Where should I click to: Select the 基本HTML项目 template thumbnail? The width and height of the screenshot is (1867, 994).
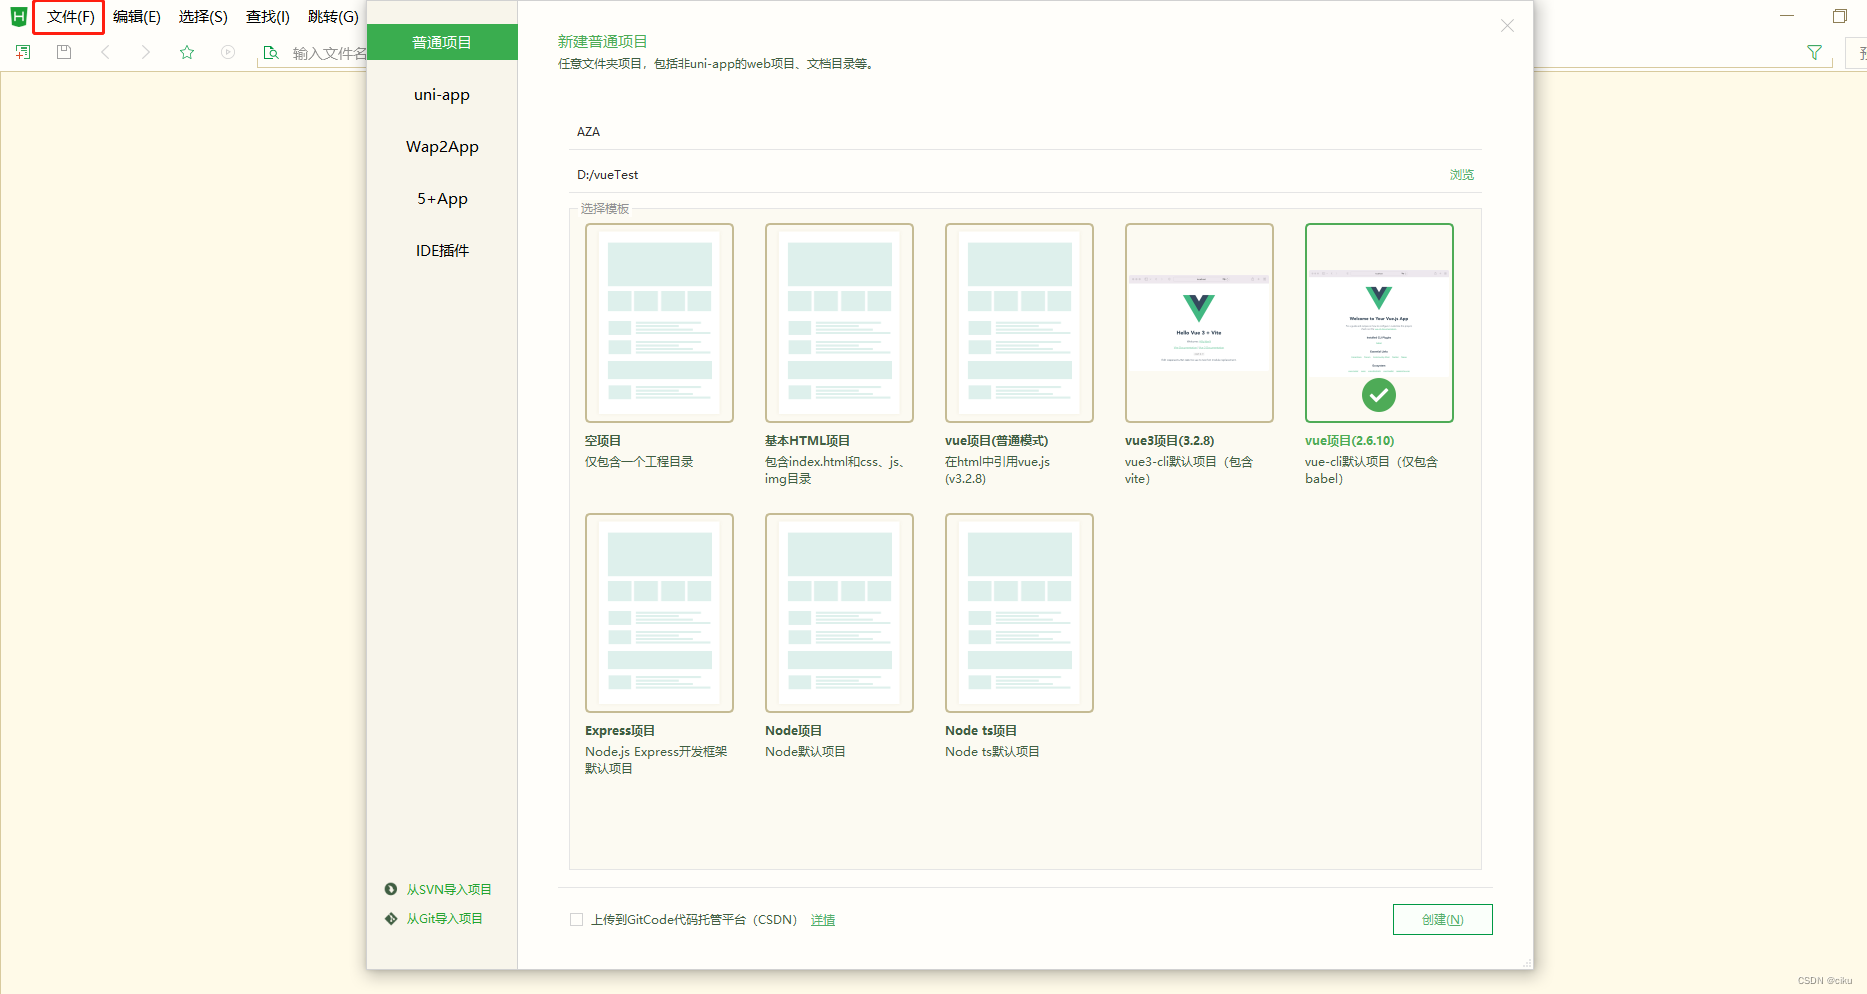pos(839,323)
